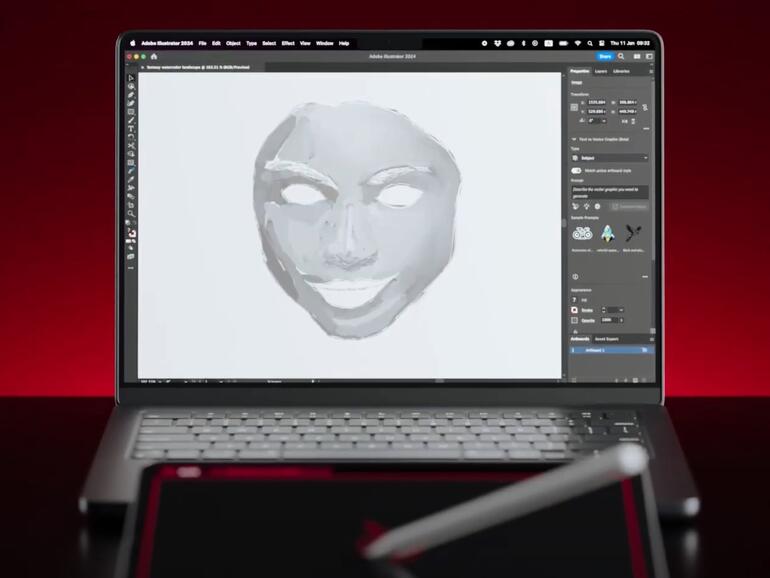The height and width of the screenshot is (578, 770).
Task: Collapse the Text to Vector Graphic section
Action: click(x=574, y=139)
